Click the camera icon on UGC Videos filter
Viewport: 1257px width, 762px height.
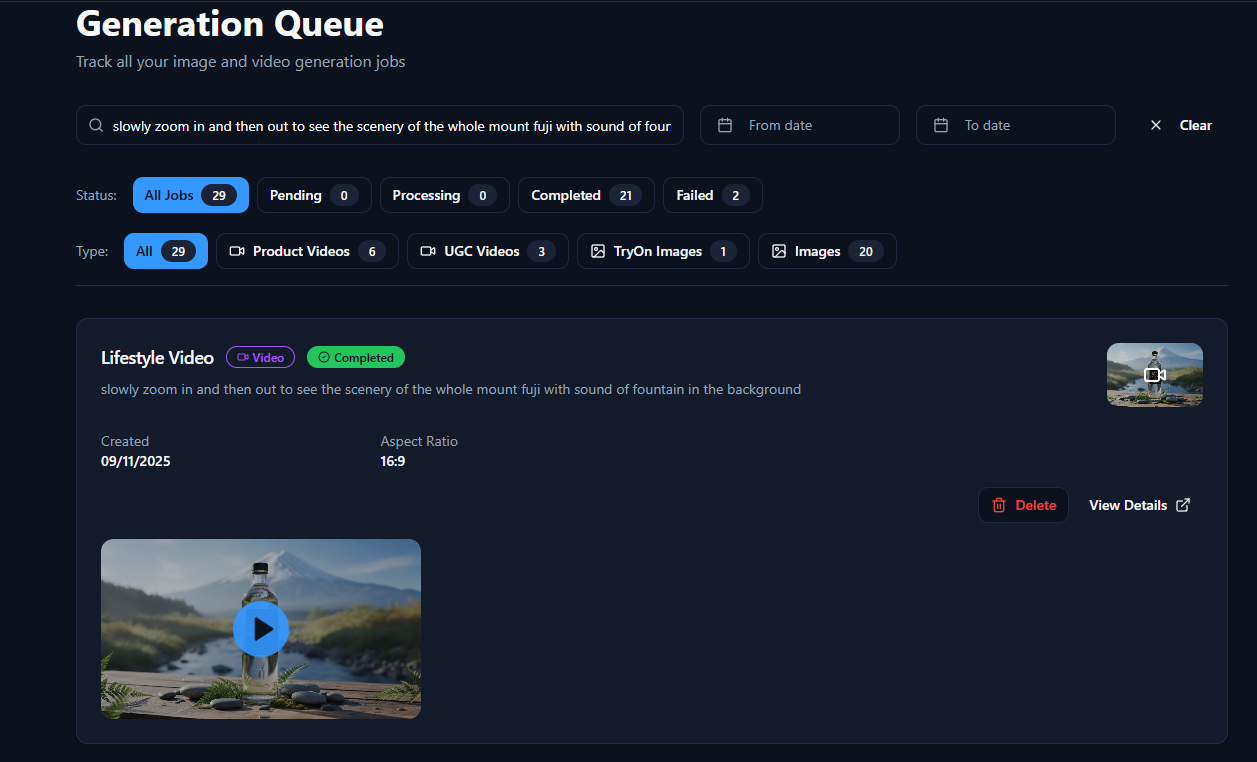coord(427,251)
